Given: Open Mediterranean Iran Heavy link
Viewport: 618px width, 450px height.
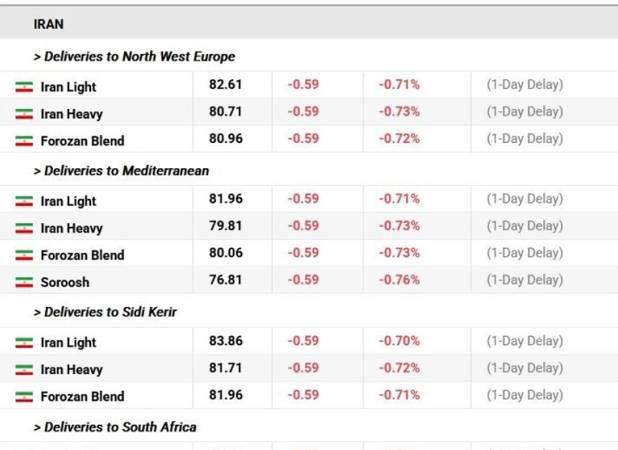Looking at the screenshot, I should [x=72, y=228].
